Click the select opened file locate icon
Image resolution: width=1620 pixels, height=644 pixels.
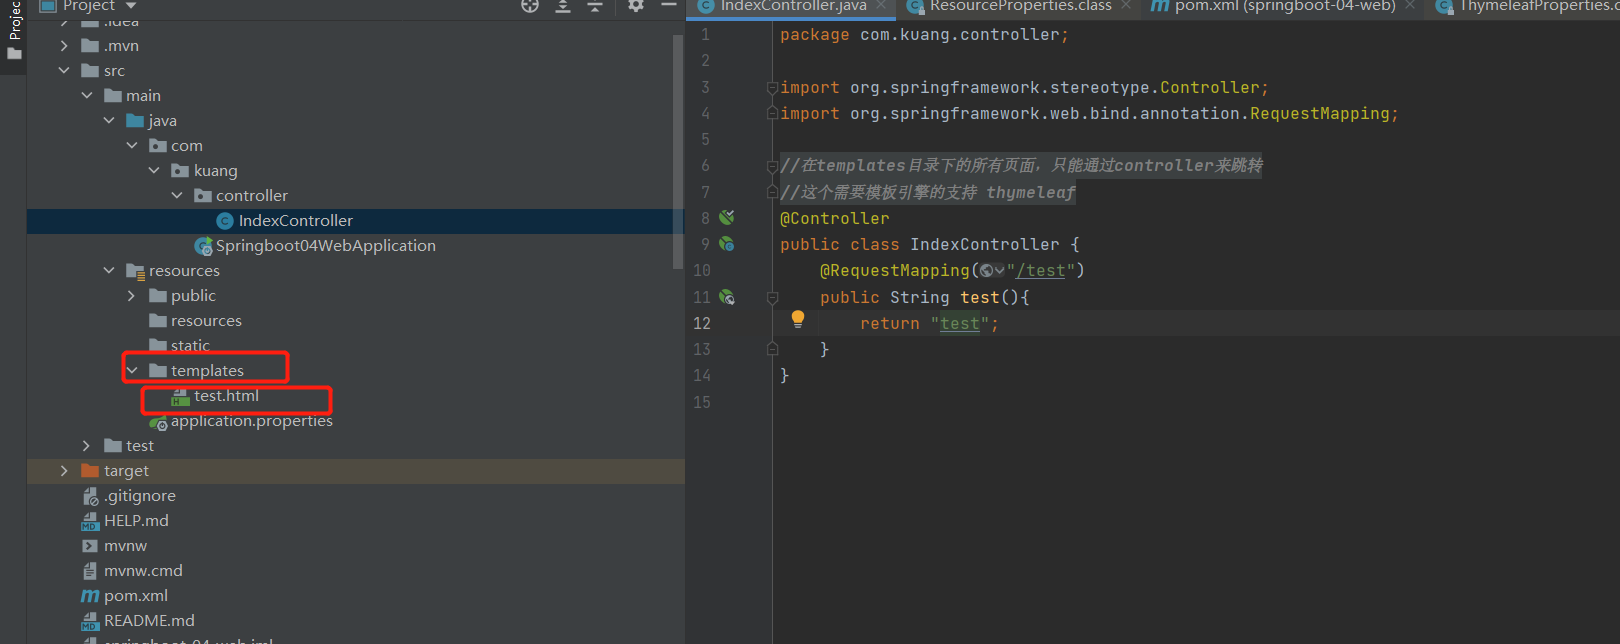pyautogui.click(x=530, y=6)
